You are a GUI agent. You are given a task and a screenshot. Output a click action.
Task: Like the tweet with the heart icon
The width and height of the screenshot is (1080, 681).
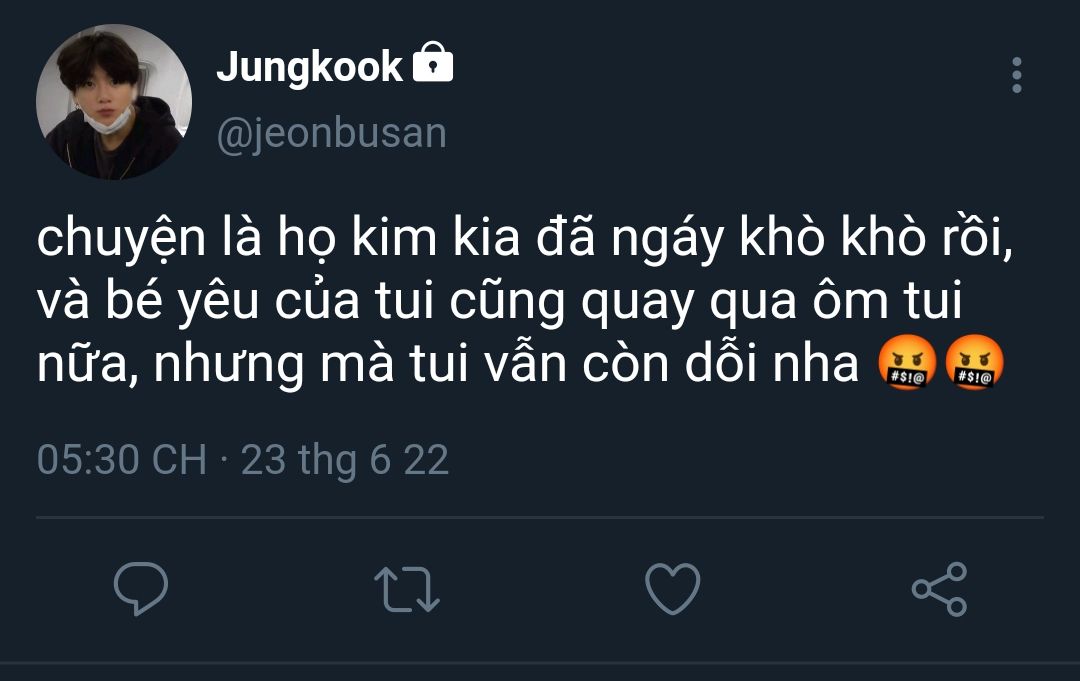pos(673,588)
